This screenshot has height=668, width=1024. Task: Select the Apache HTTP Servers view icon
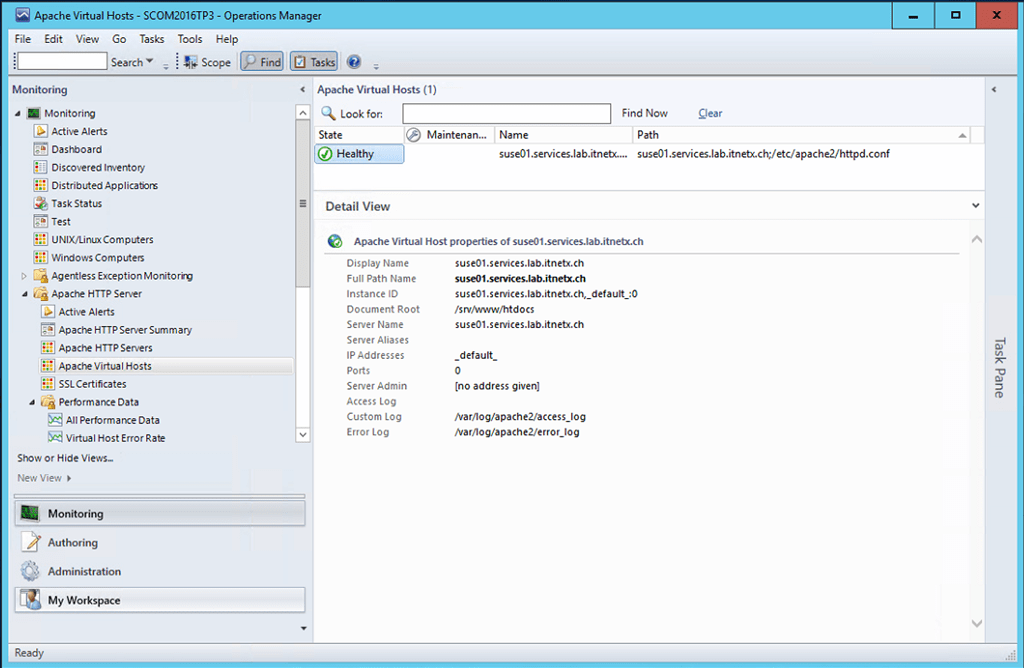point(48,348)
